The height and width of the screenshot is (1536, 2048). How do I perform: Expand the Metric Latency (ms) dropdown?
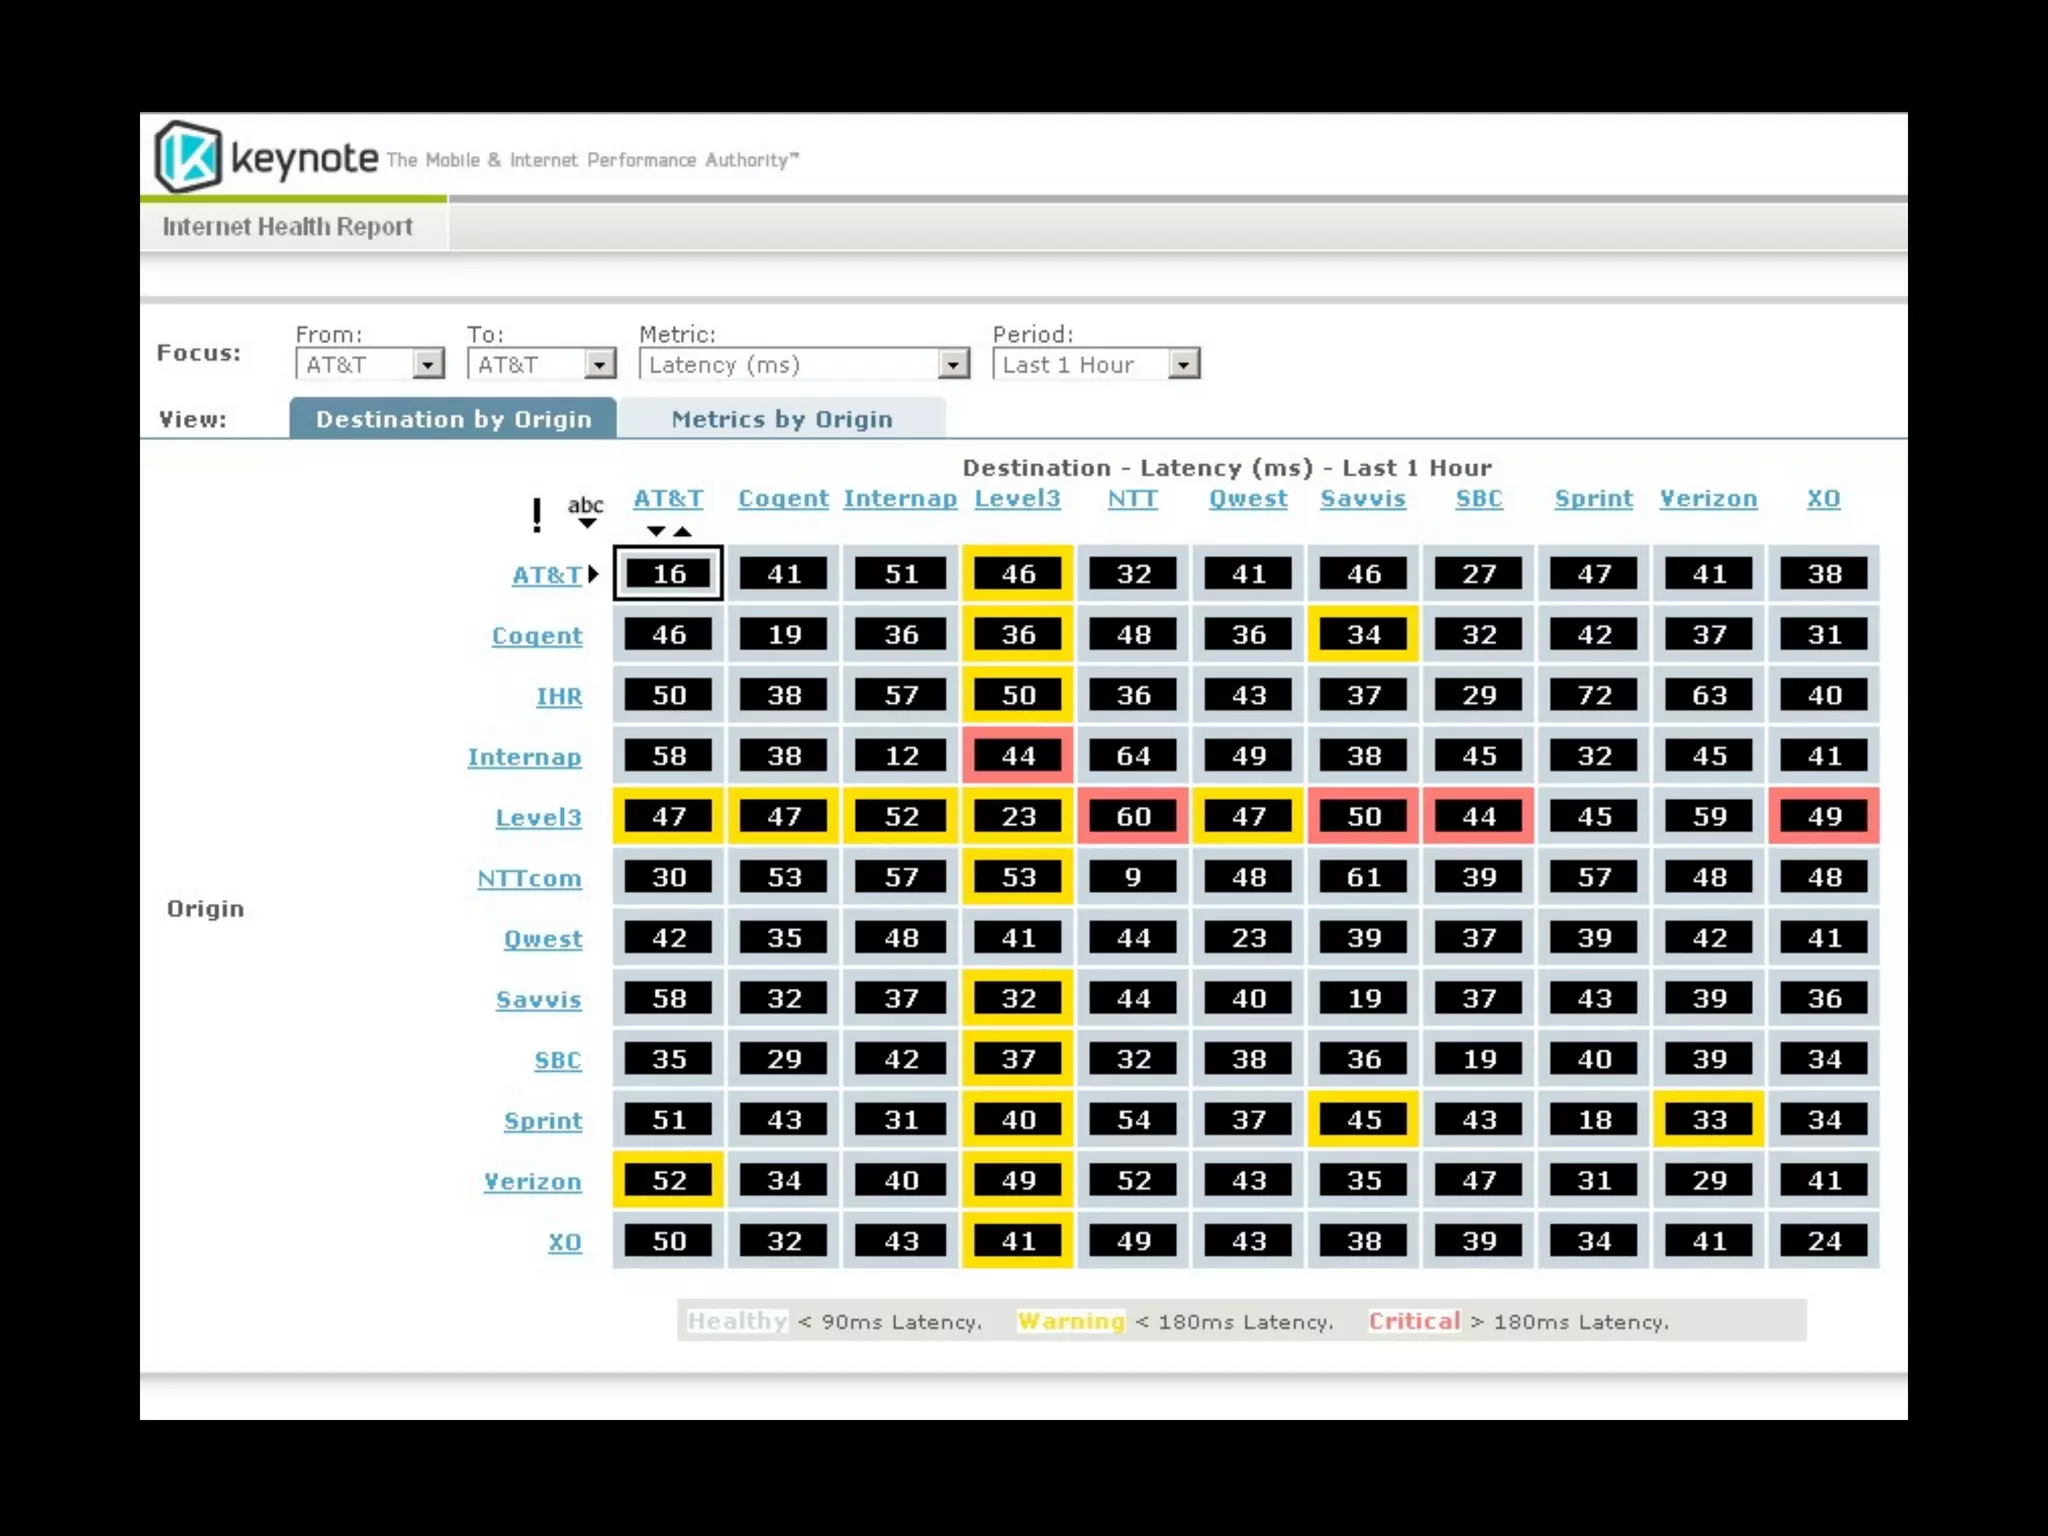[953, 364]
